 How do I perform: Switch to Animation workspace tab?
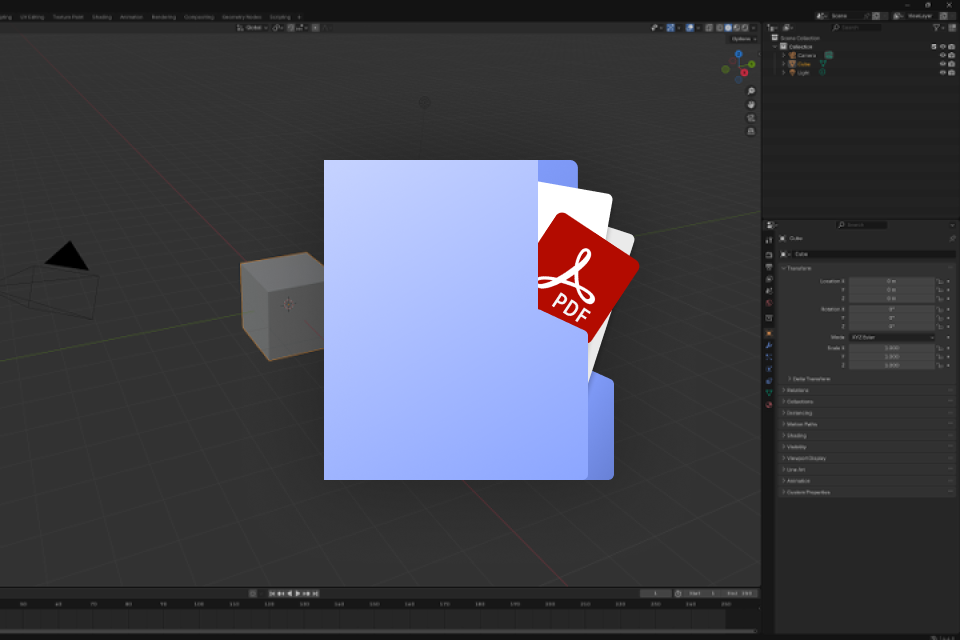(131, 17)
